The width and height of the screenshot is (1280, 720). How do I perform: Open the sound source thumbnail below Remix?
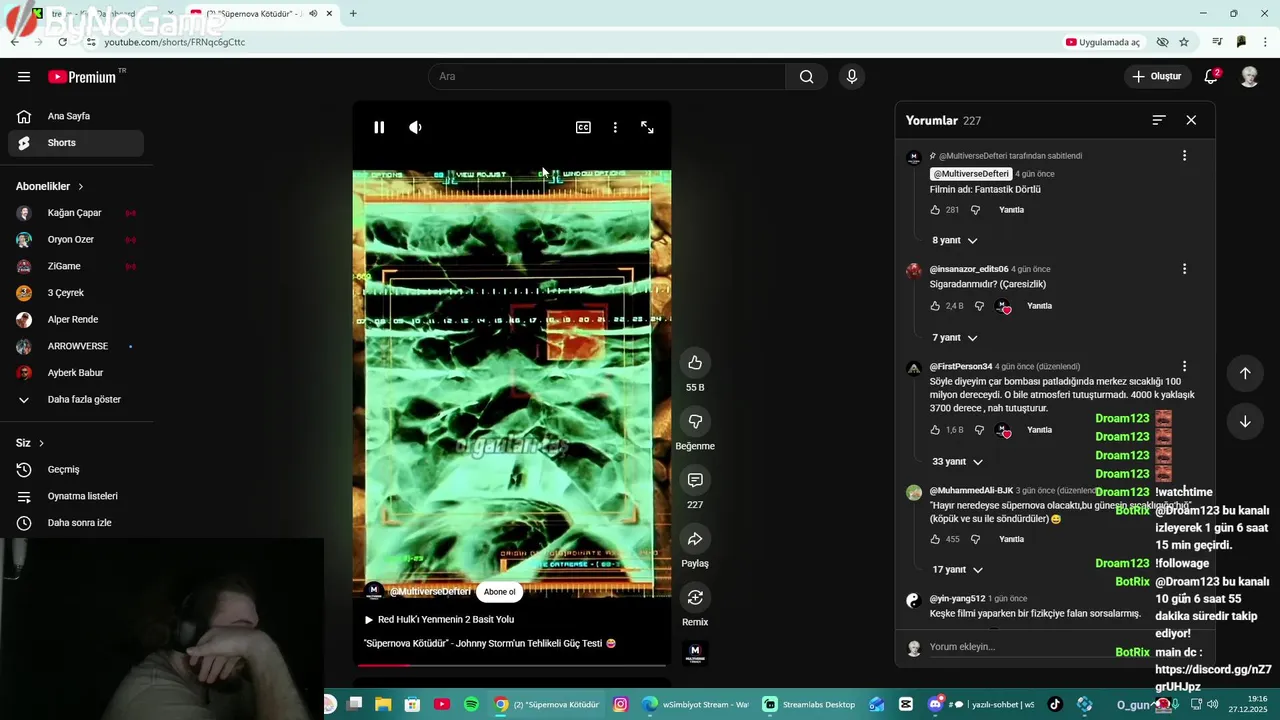(695, 654)
